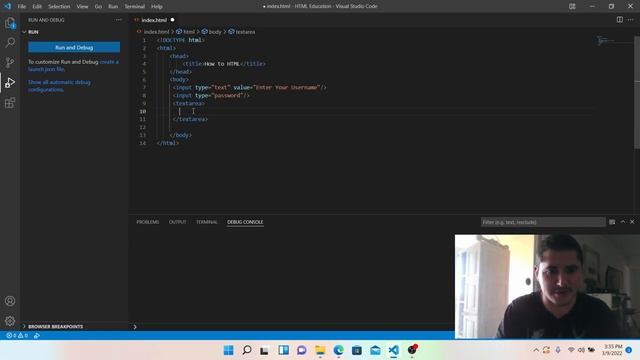The width and height of the screenshot is (640, 360).
Task: Switch to VS Code taskbar icon
Action: click(393, 350)
